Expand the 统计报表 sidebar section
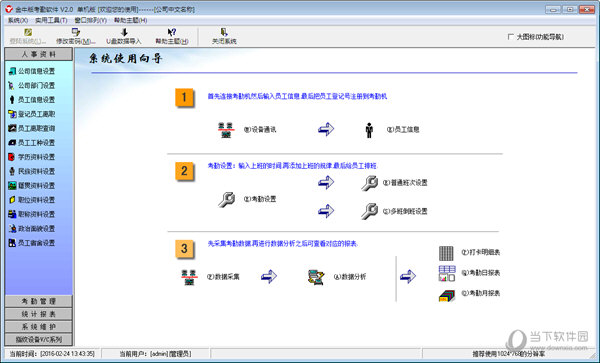This screenshot has width=600, height=363. click(x=39, y=314)
